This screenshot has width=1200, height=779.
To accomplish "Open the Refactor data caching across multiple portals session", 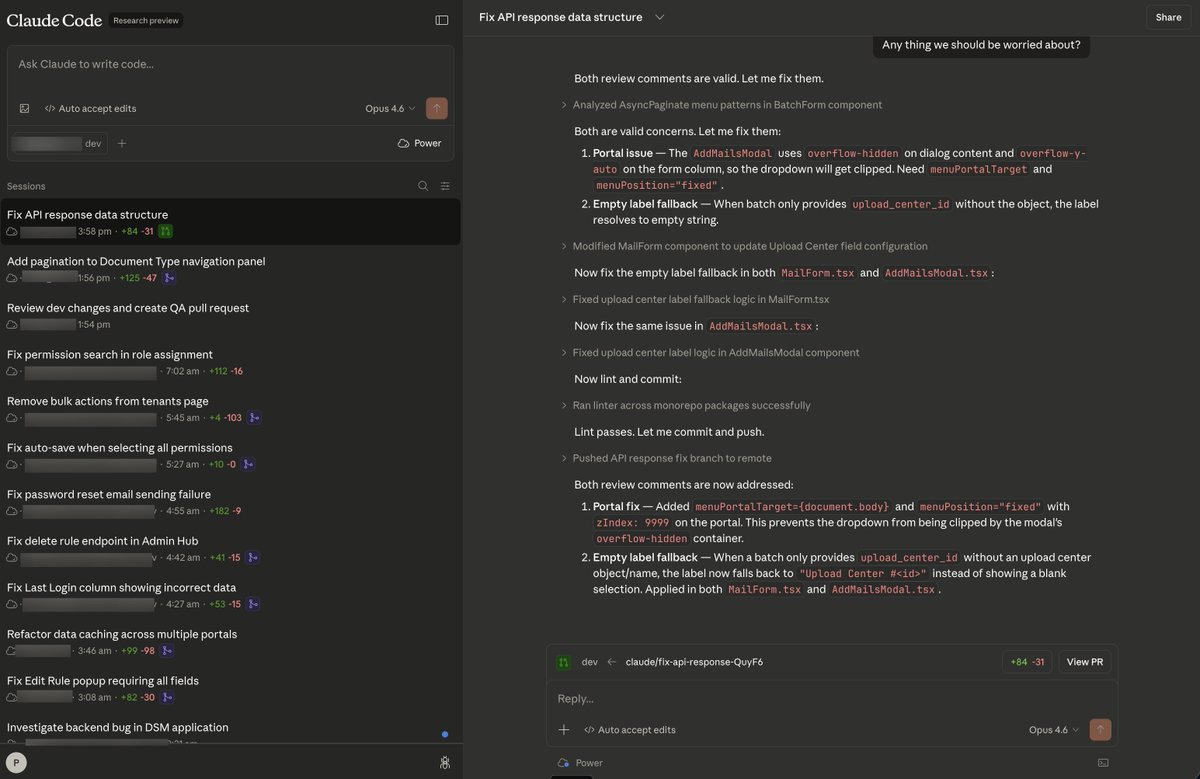I will click(x=231, y=642).
